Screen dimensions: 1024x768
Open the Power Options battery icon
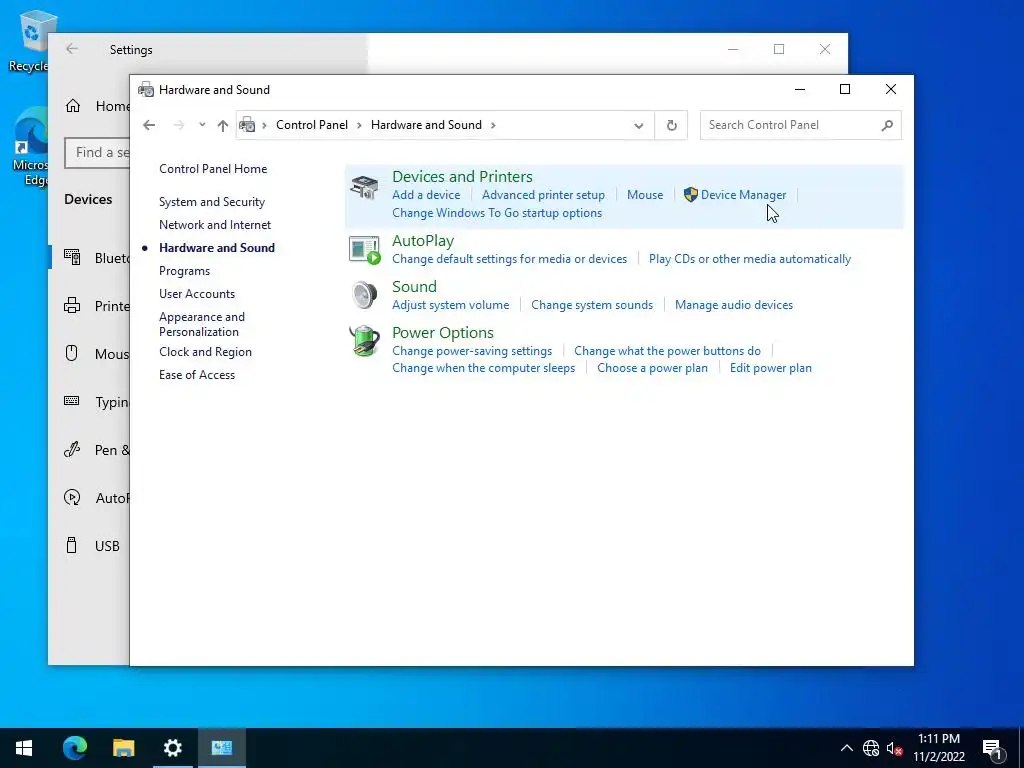coord(364,341)
